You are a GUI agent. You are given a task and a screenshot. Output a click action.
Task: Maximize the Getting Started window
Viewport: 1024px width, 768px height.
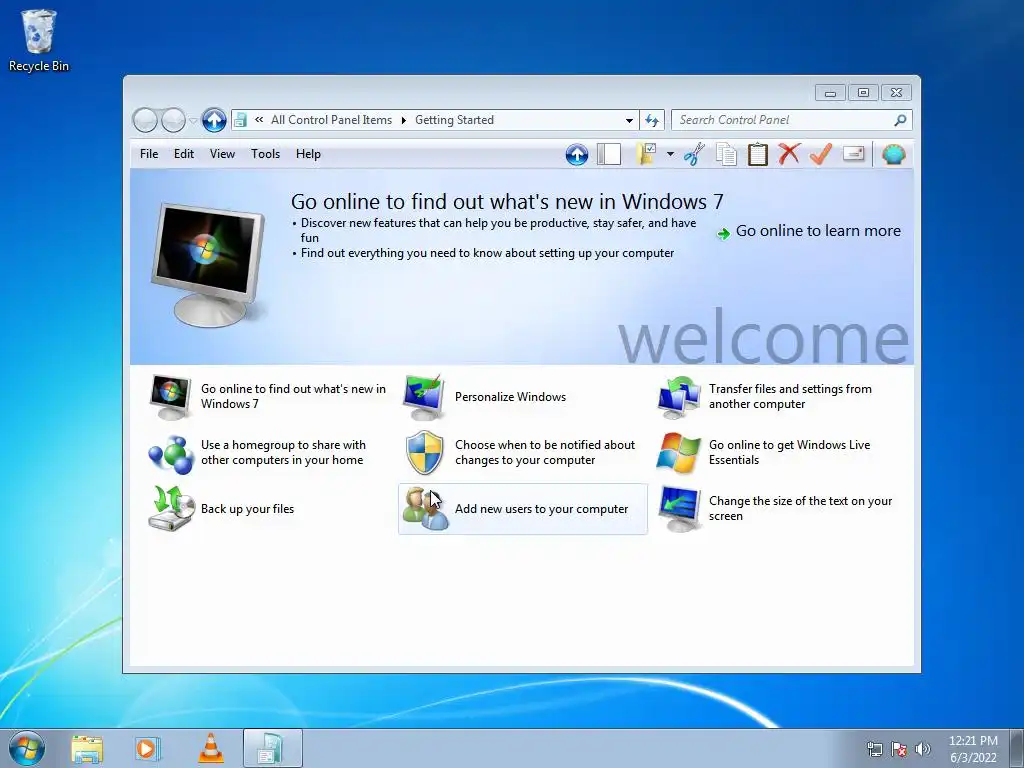click(863, 93)
